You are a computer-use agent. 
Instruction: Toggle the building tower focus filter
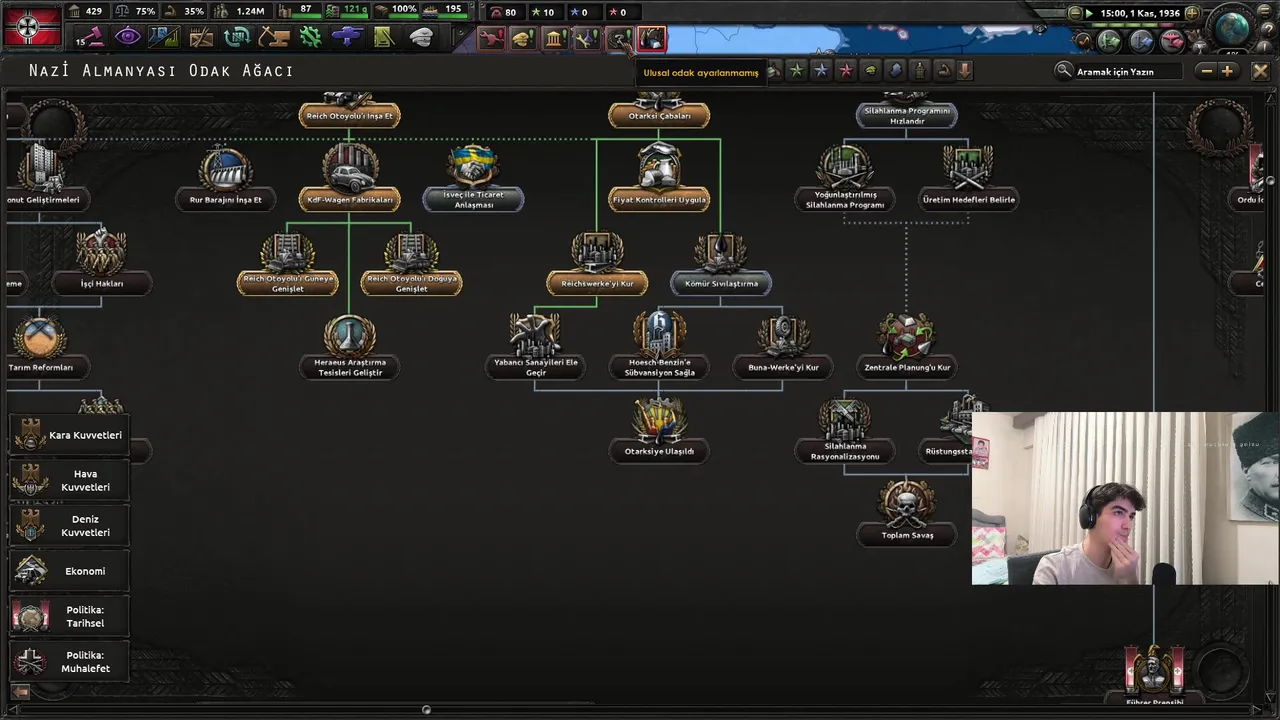919,70
